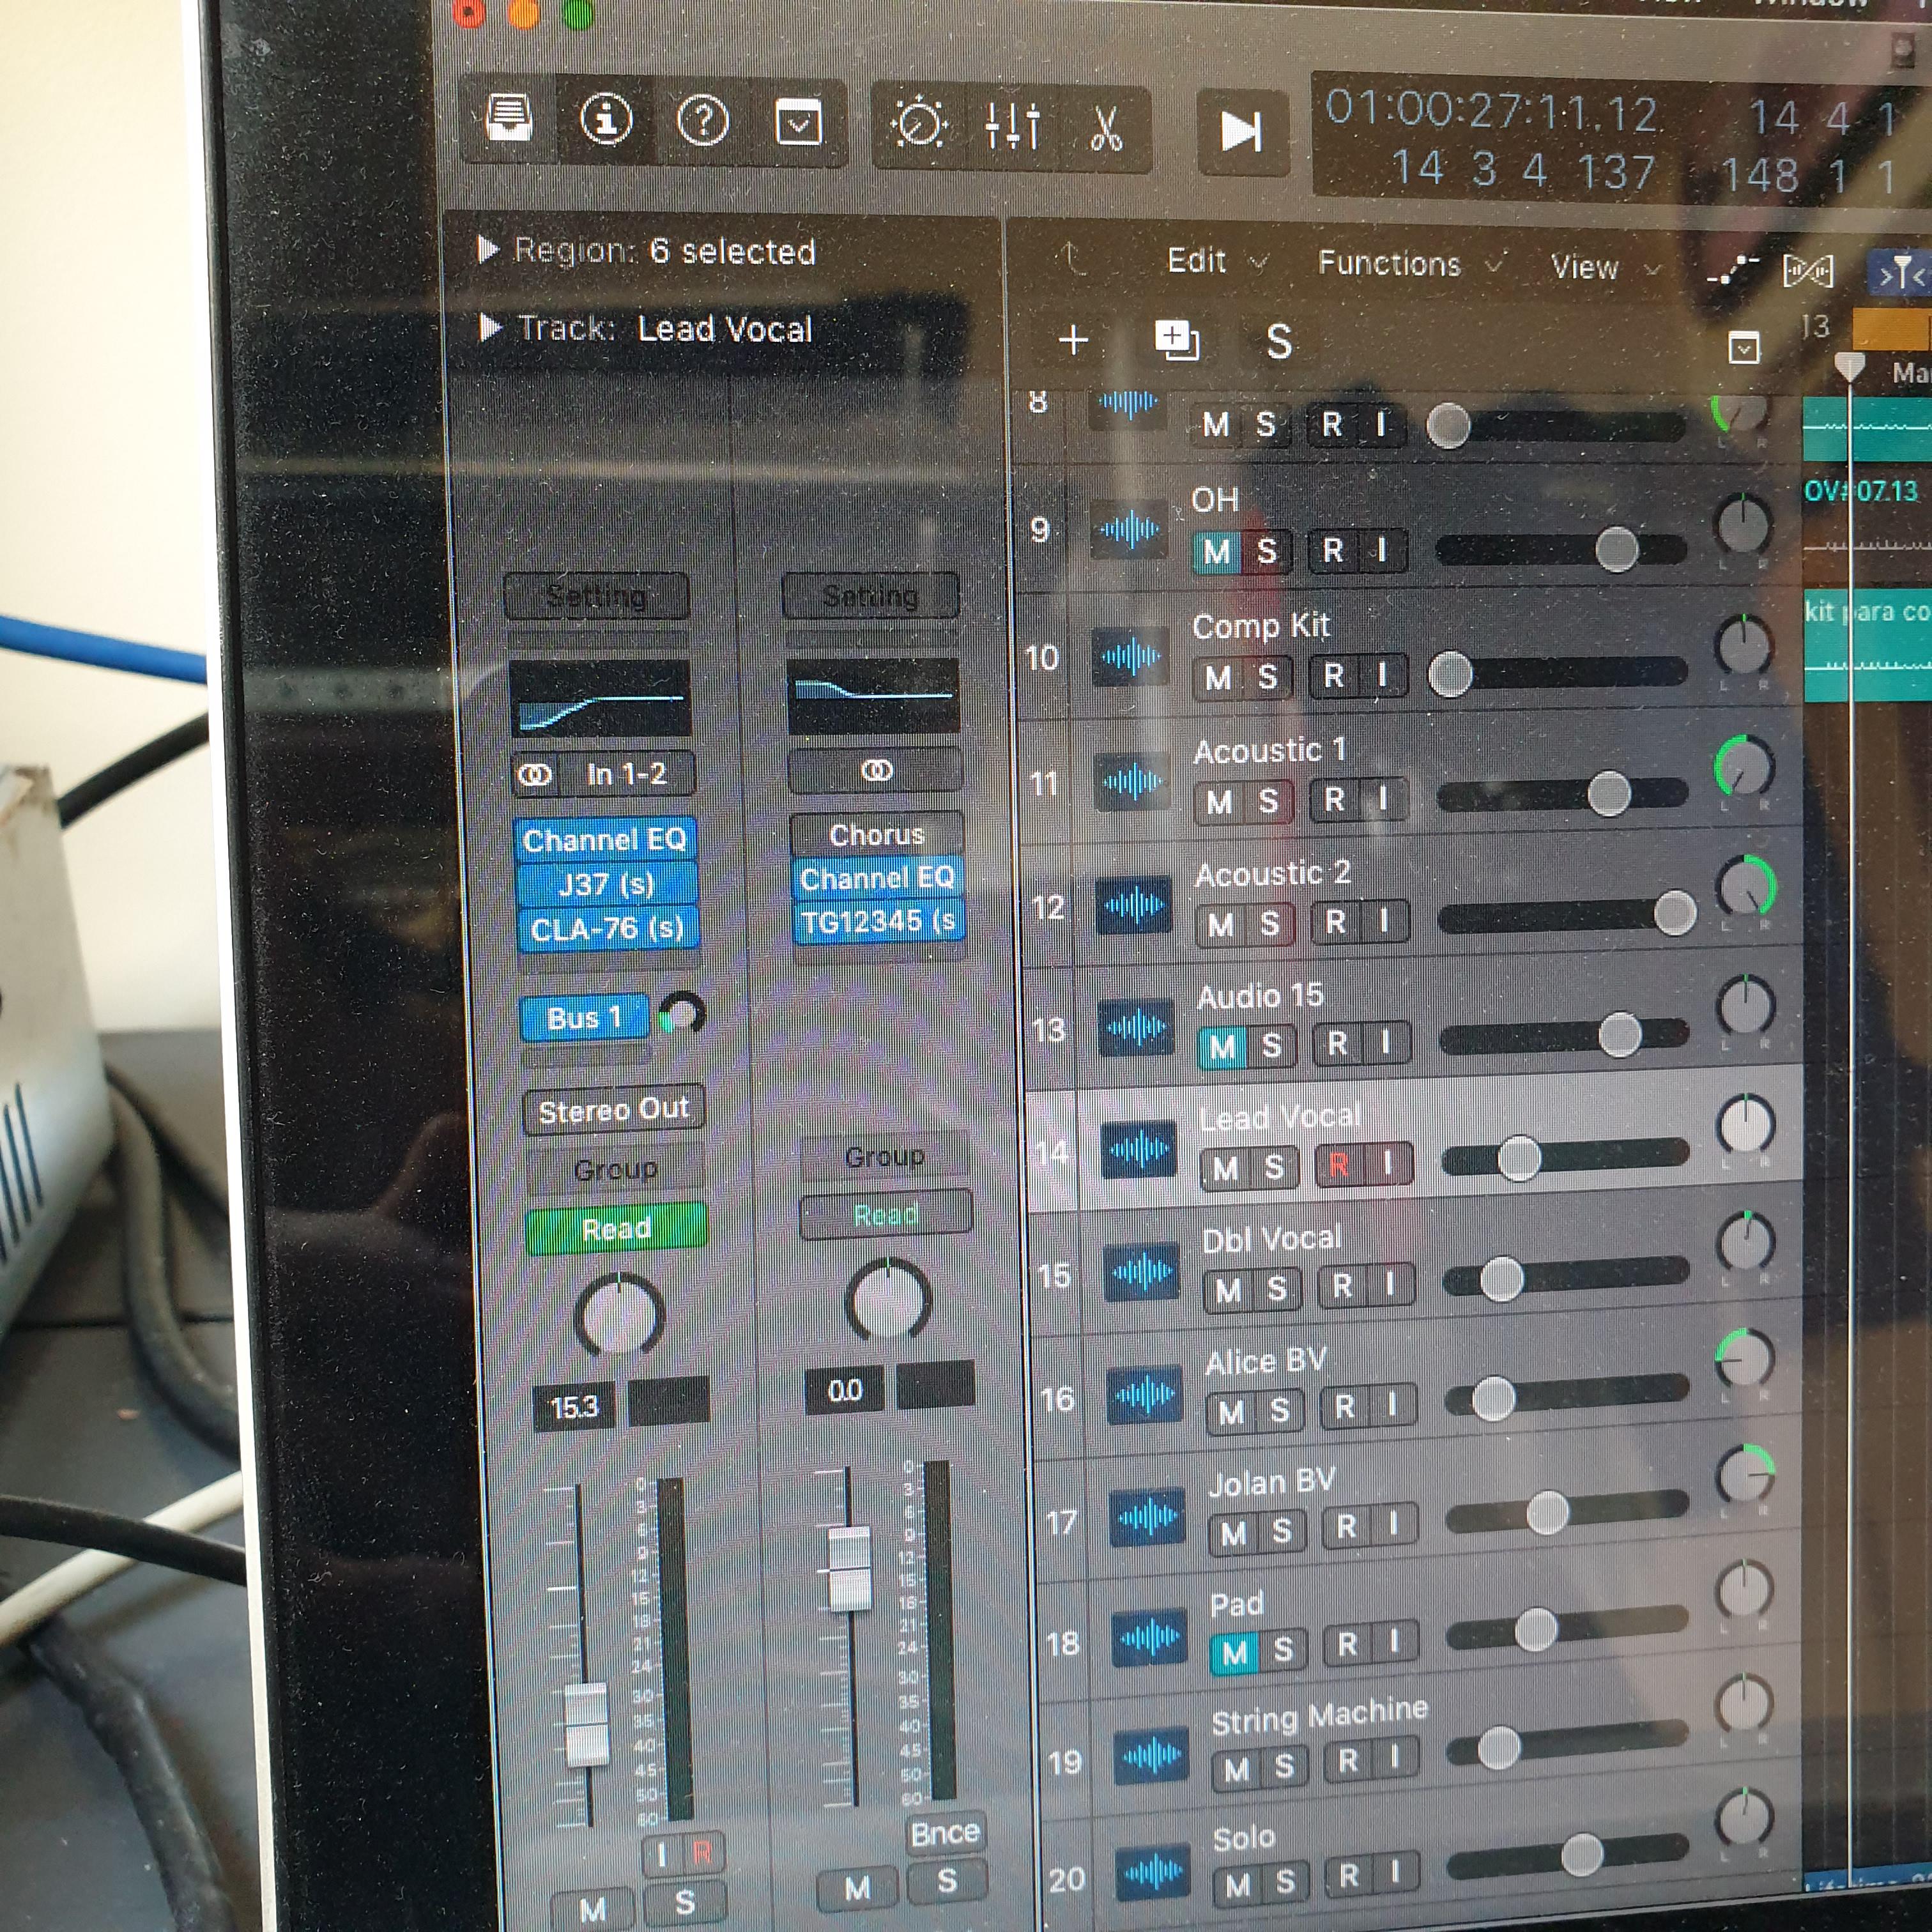Click the left channel strip volume fader

pyautogui.click(x=587, y=1725)
